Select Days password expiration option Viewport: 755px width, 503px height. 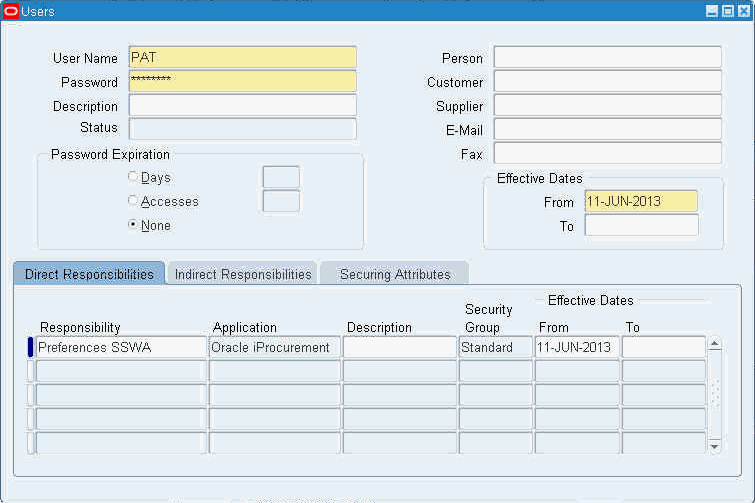tap(133, 177)
